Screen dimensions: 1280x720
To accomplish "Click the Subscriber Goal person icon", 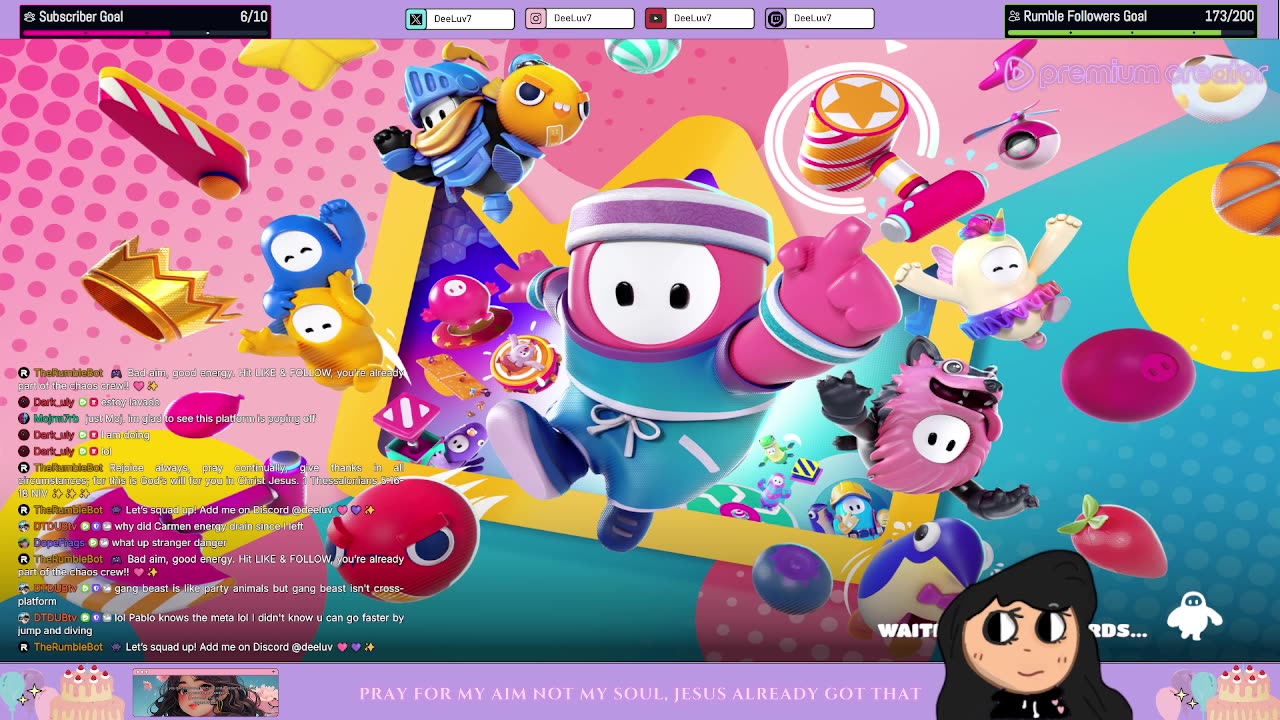I will [x=29, y=17].
